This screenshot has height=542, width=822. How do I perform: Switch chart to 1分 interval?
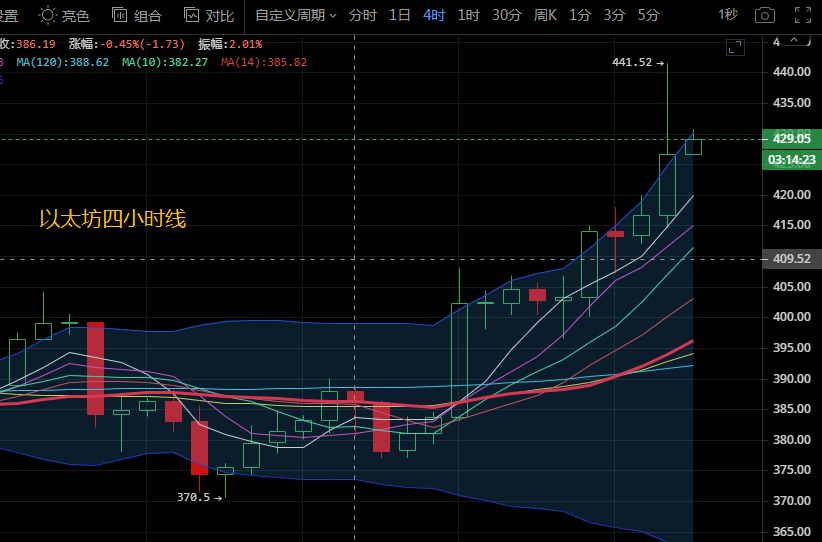click(x=579, y=15)
